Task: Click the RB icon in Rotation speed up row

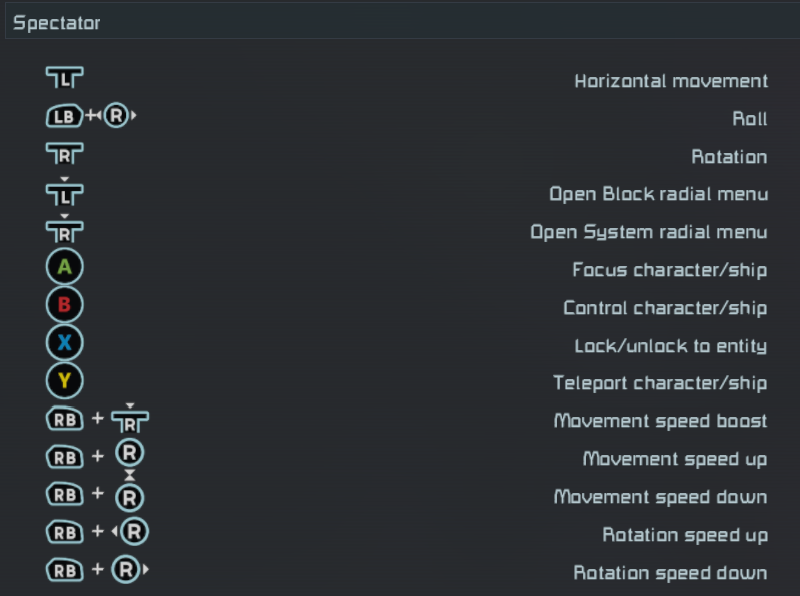Action: pos(64,534)
